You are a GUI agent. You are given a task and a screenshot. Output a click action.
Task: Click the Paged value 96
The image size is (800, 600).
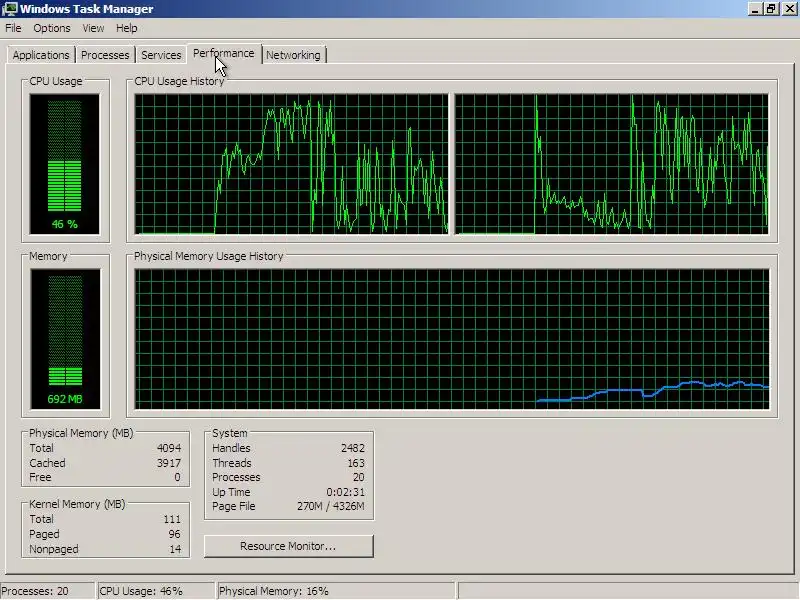[x=174, y=534]
